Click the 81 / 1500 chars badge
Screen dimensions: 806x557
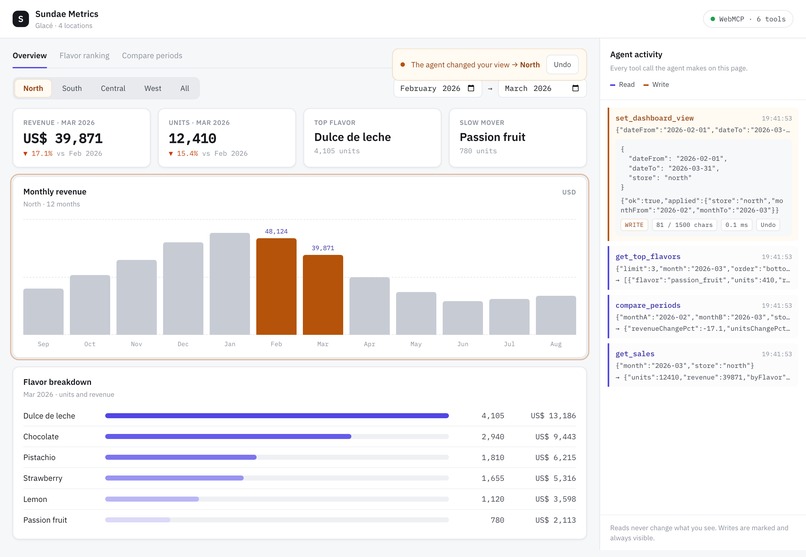[684, 225]
